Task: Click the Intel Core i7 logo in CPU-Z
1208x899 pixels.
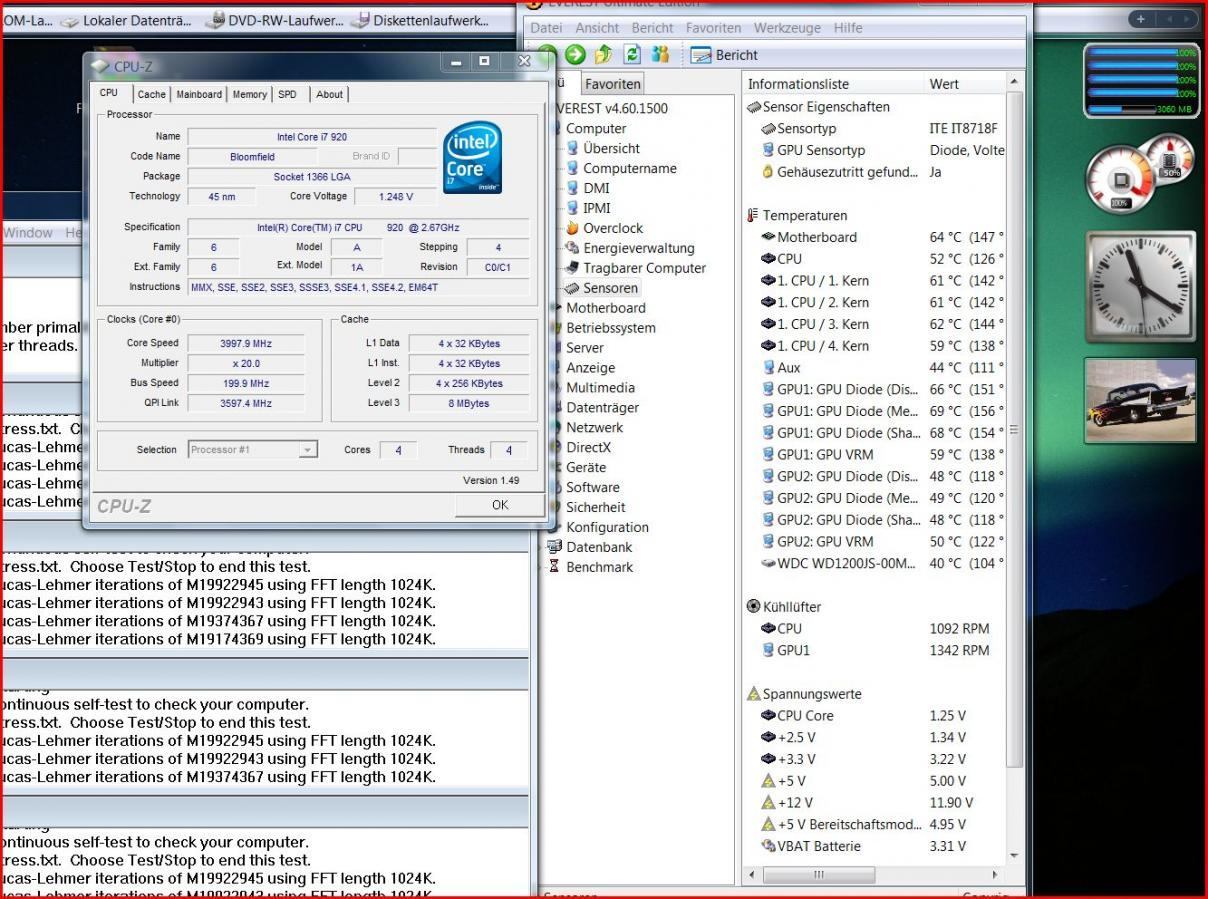Action: [x=472, y=159]
